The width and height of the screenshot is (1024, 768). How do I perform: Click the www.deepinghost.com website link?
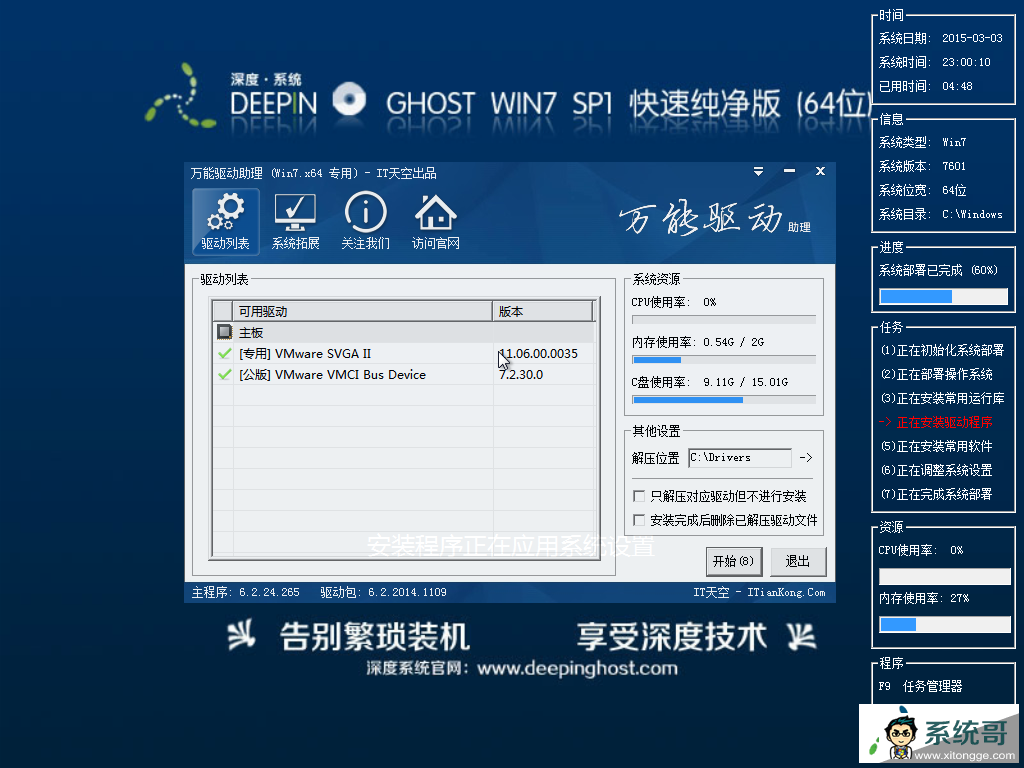pyautogui.click(x=577, y=669)
